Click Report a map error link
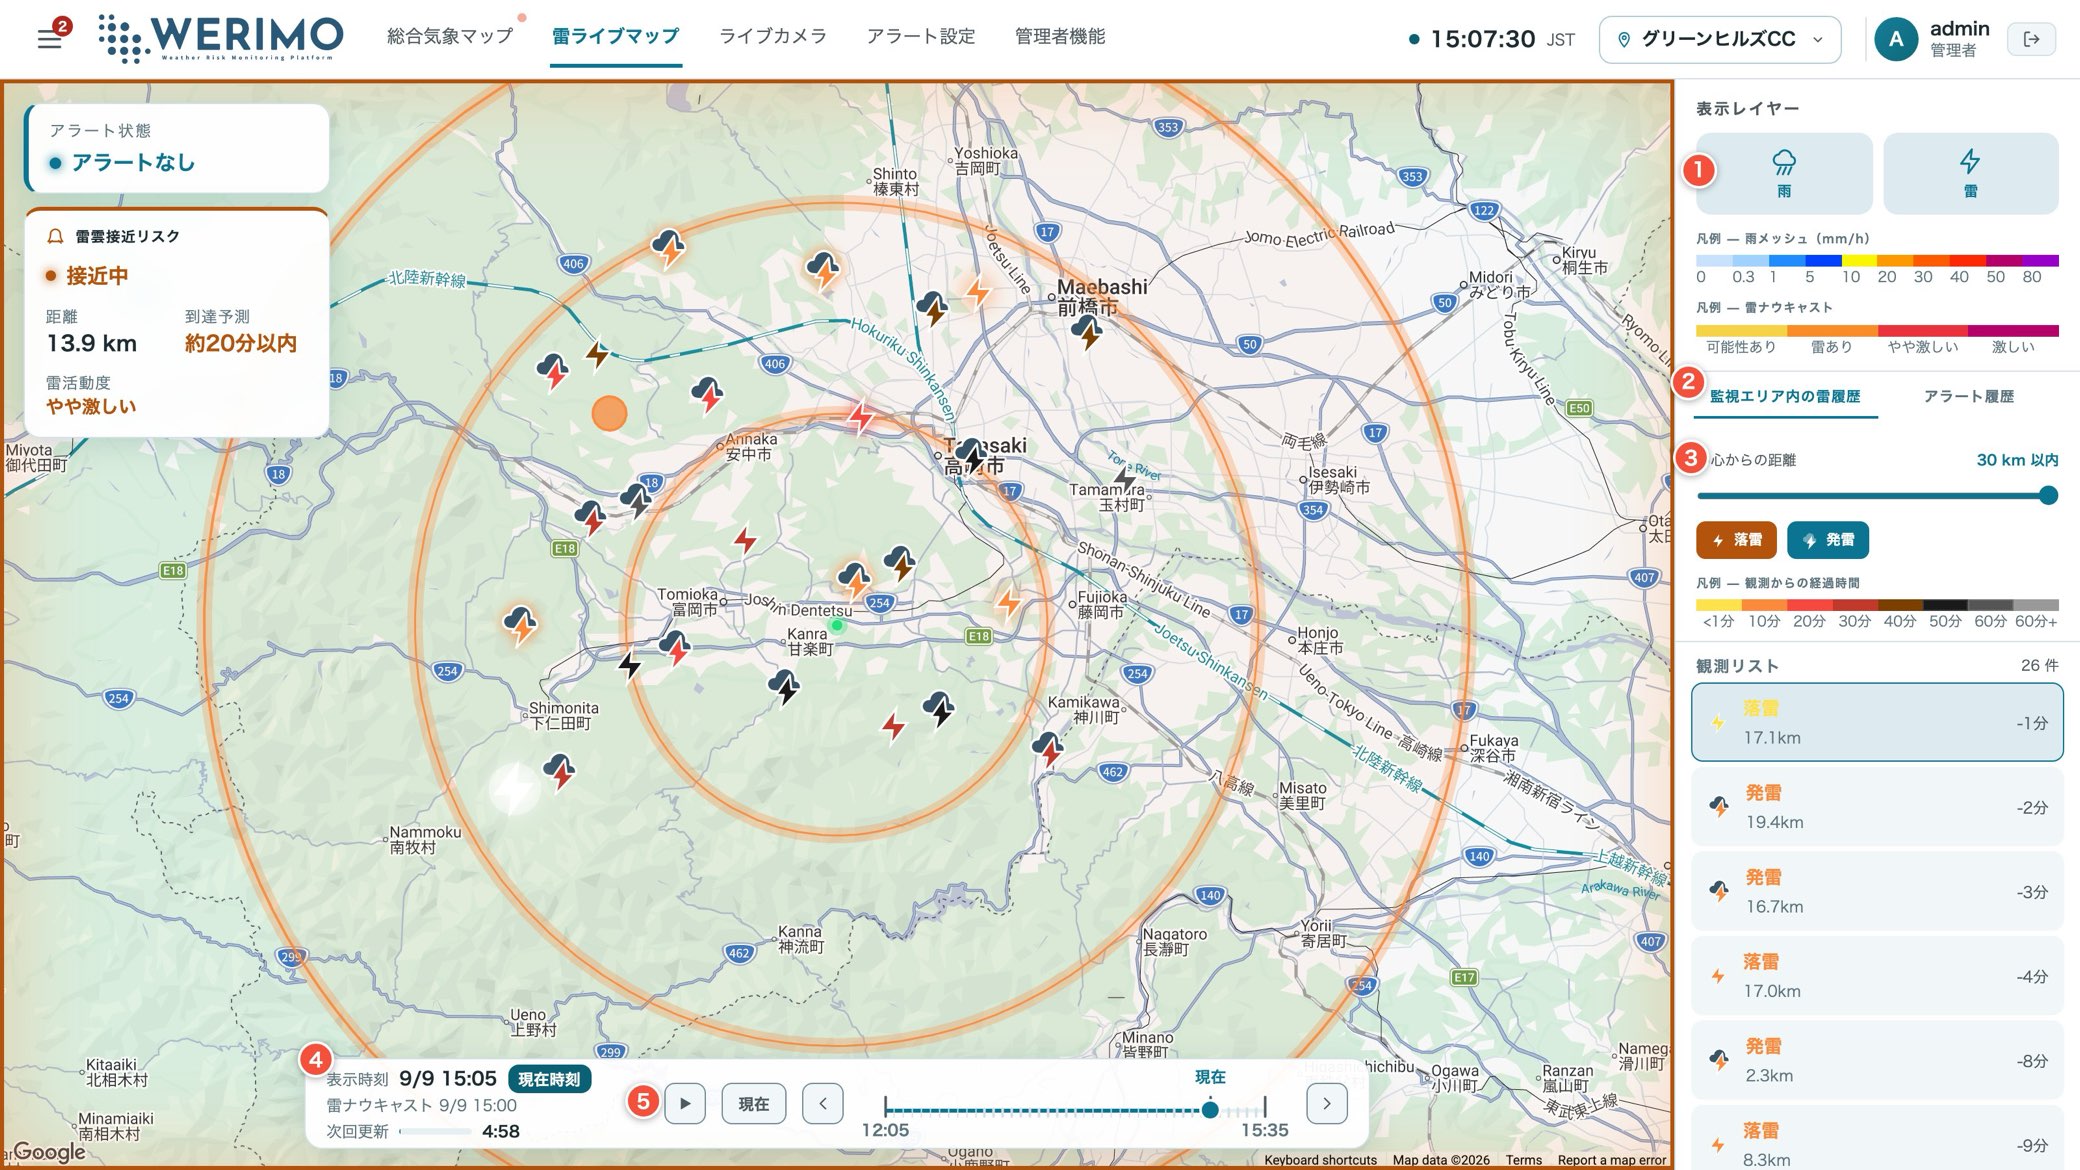This screenshot has width=2080, height=1170. click(x=1612, y=1160)
